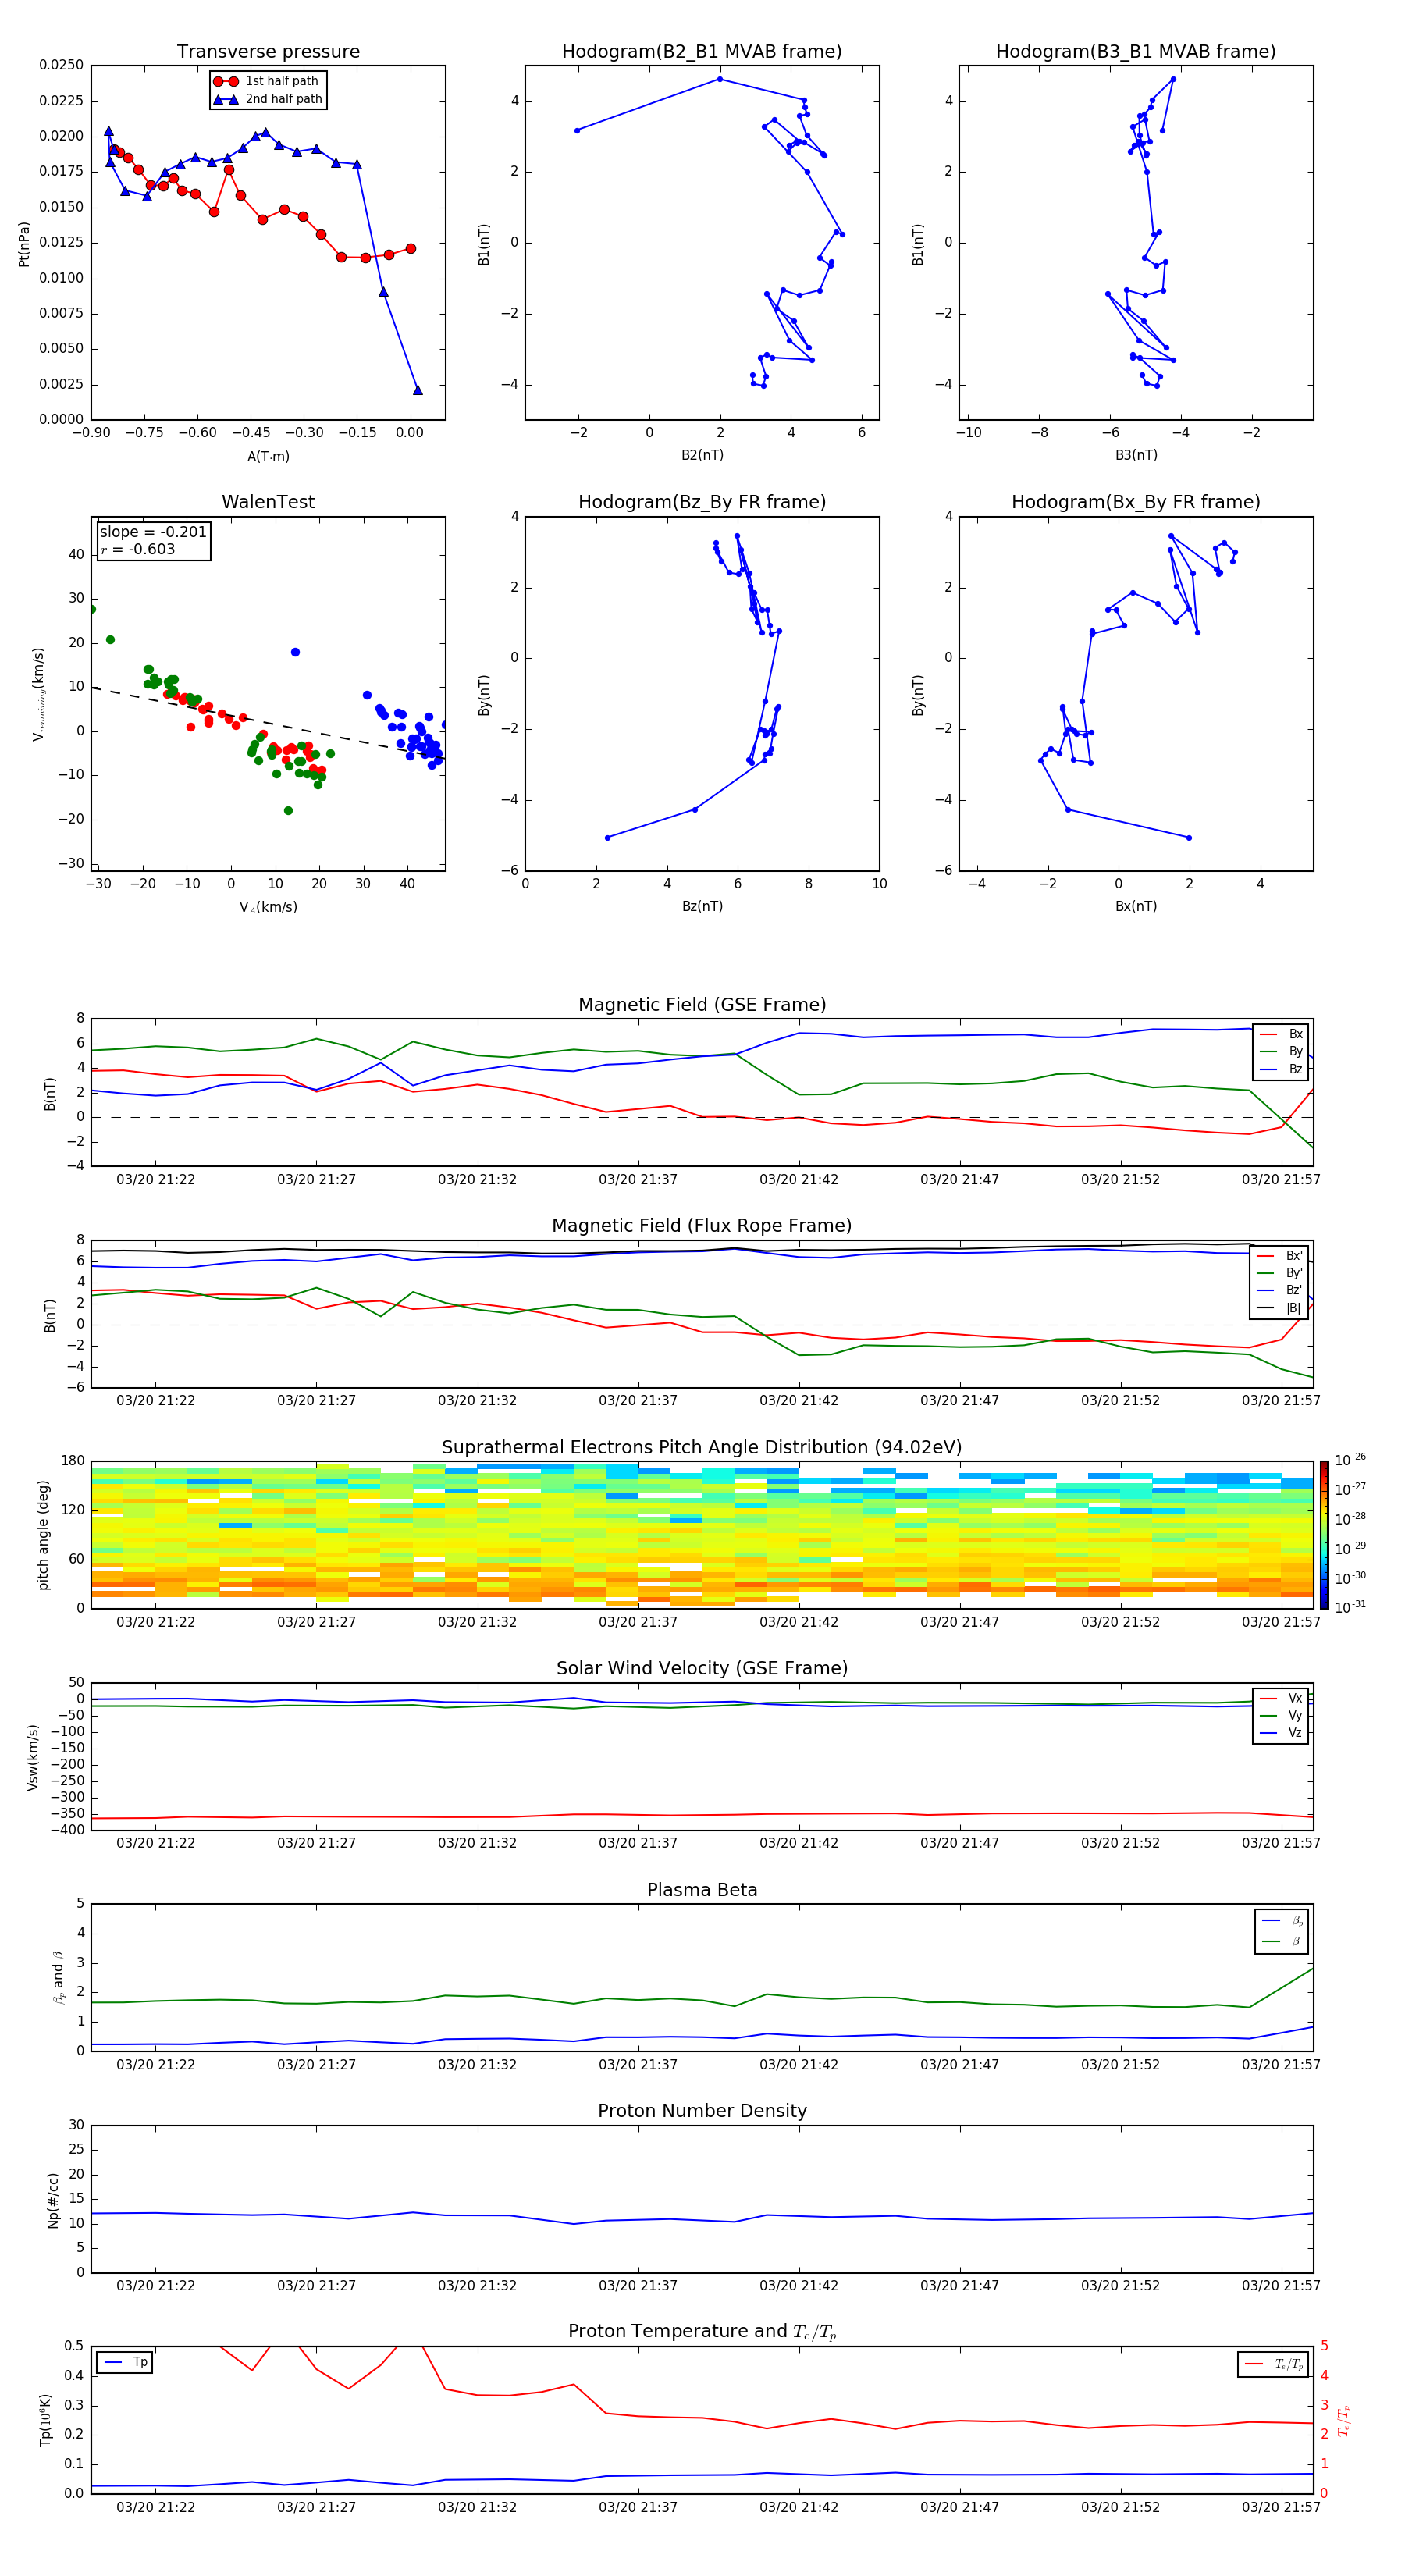1405x2576 pixels.
Task: Click the "Magnetic Field (GSE Frame)" title
Action: 702,1005
